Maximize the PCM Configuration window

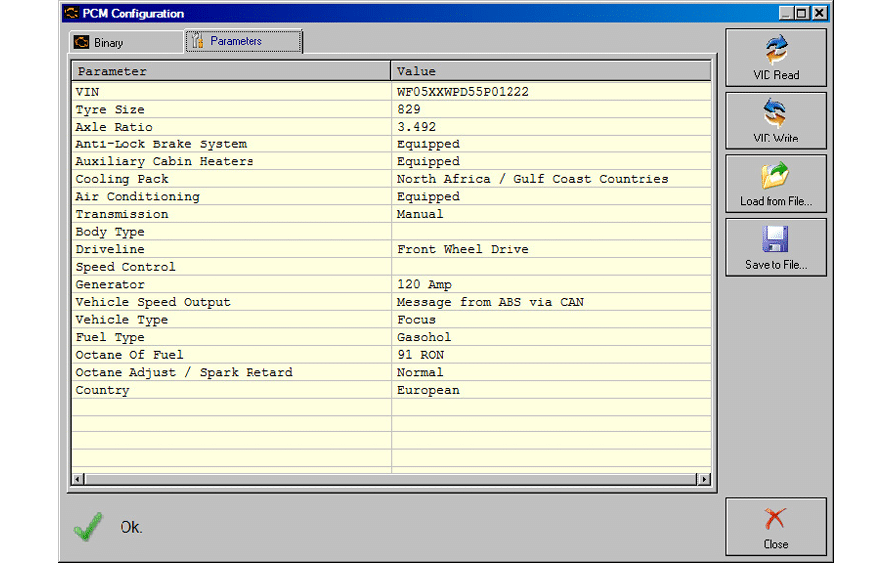(x=802, y=13)
